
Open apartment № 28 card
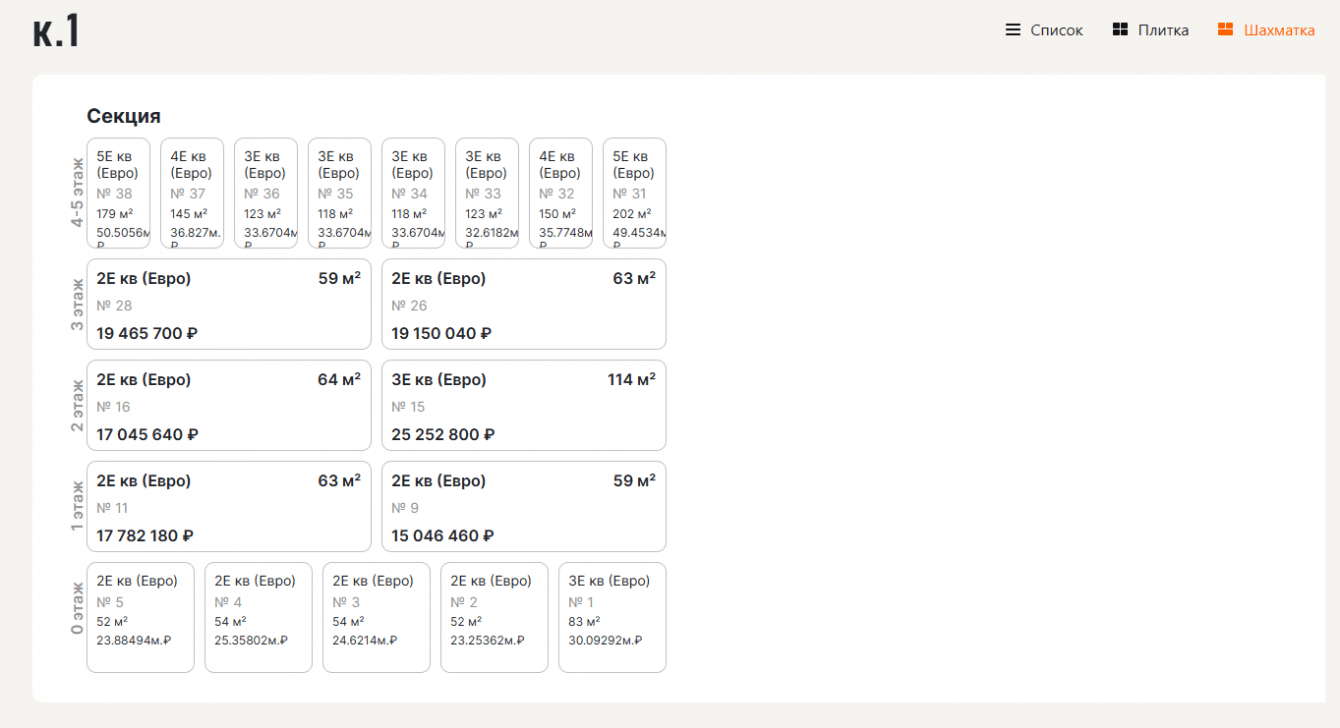[229, 305]
